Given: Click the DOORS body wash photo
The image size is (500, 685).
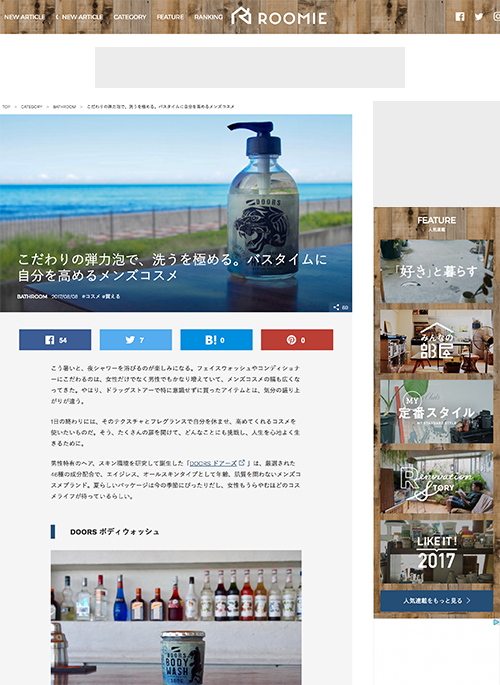Looking at the screenshot, I should (x=176, y=617).
